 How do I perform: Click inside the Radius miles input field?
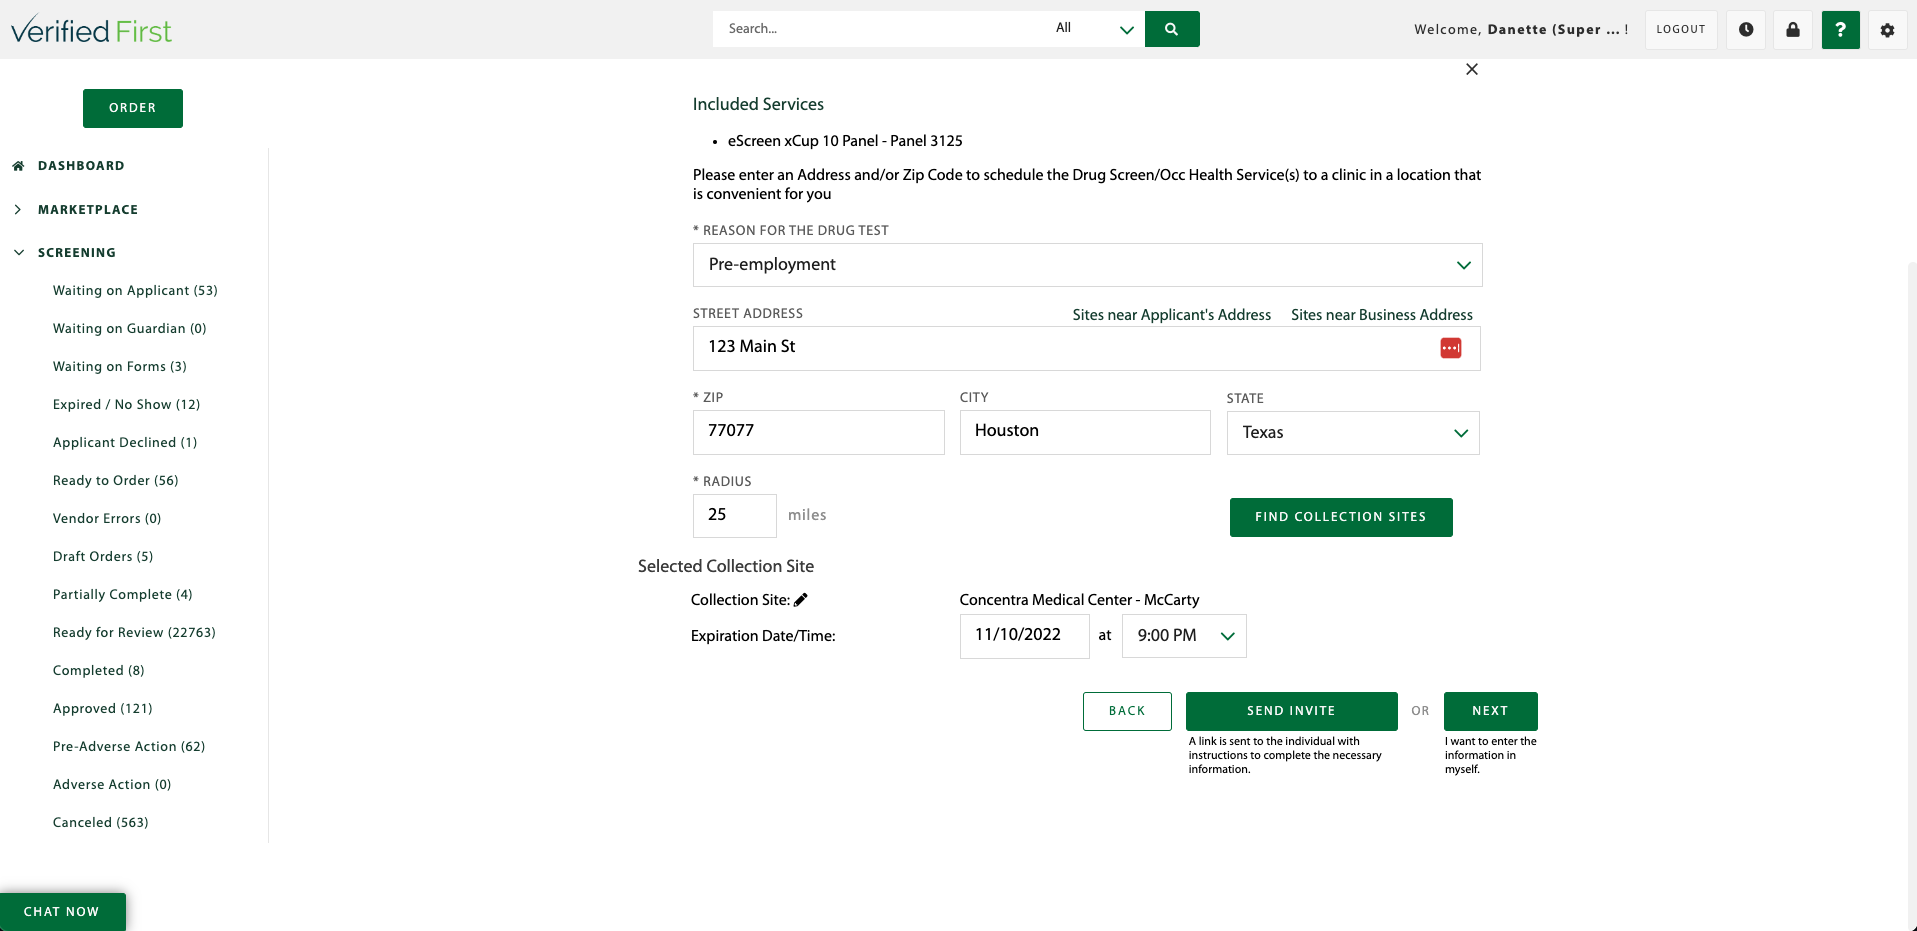tap(734, 515)
